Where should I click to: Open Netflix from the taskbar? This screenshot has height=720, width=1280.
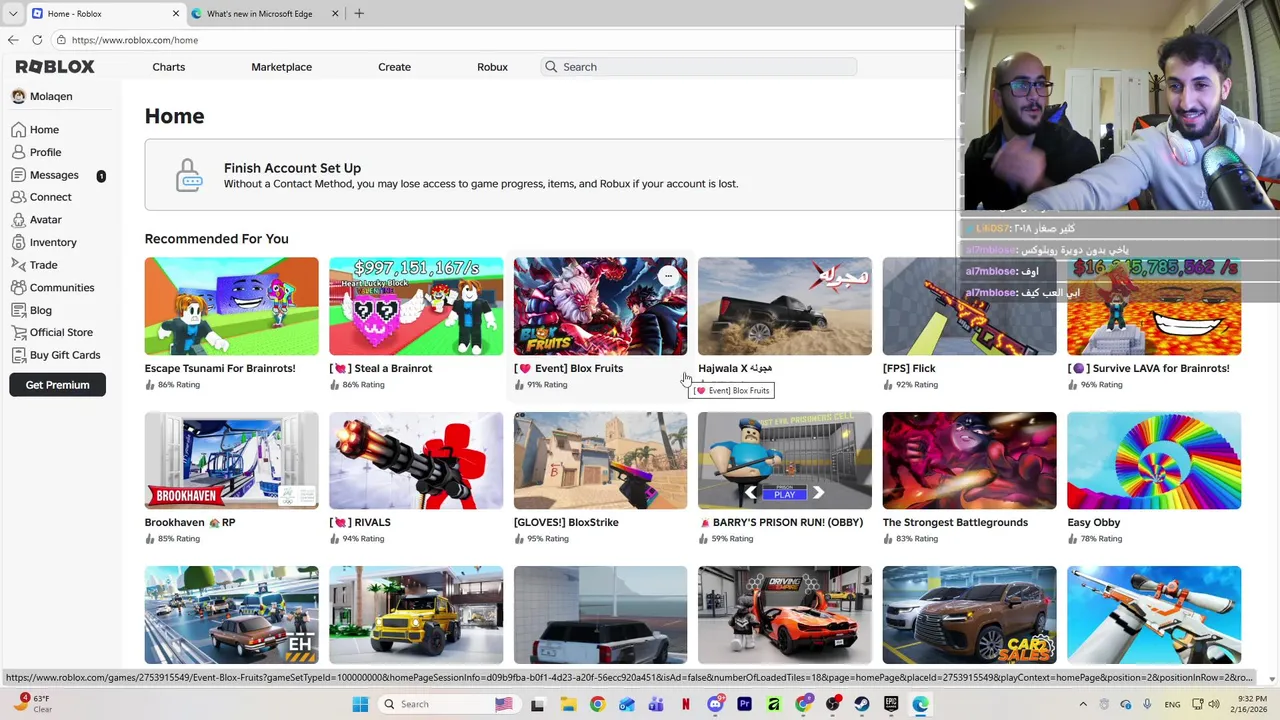coord(686,704)
